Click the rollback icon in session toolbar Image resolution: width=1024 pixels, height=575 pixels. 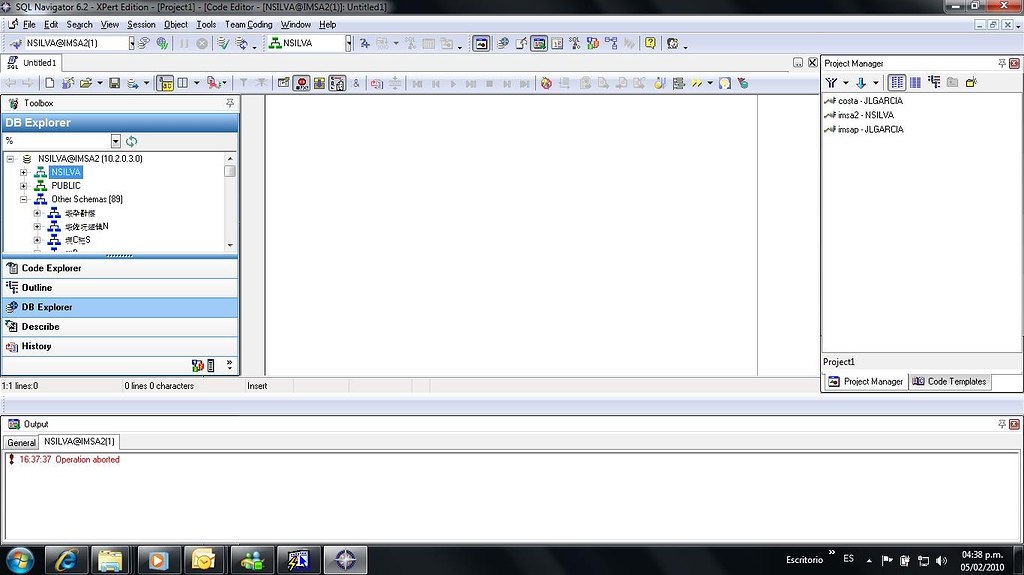click(x=242, y=43)
